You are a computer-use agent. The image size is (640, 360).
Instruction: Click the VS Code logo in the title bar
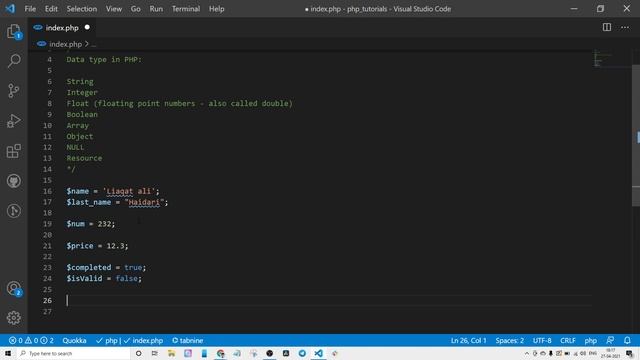(x=10, y=9)
